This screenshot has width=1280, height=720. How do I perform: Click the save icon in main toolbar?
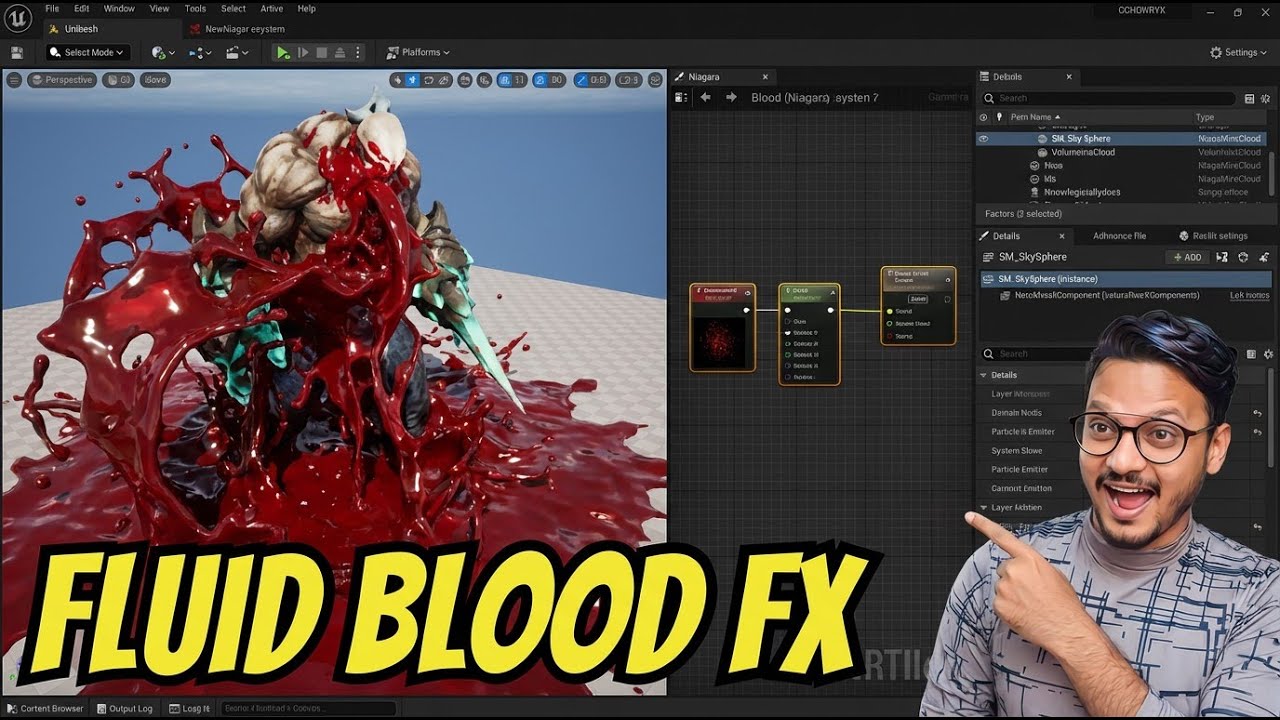pyautogui.click(x=17, y=52)
